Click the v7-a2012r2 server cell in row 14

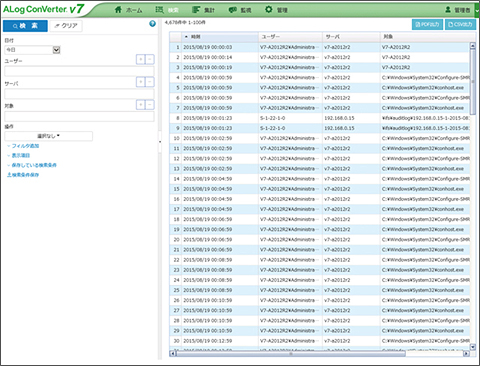click(337, 179)
